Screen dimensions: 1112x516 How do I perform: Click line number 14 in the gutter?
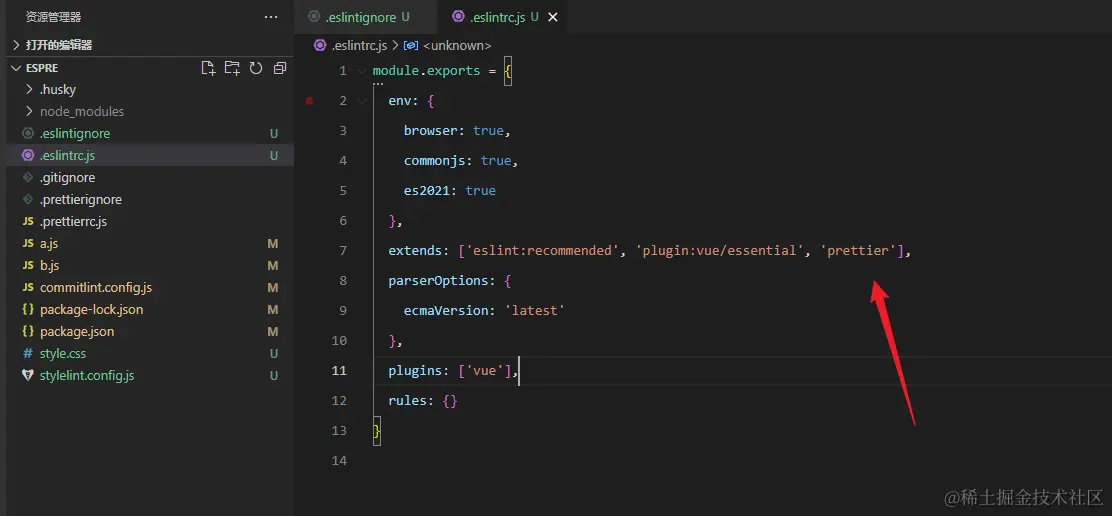[339, 460]
